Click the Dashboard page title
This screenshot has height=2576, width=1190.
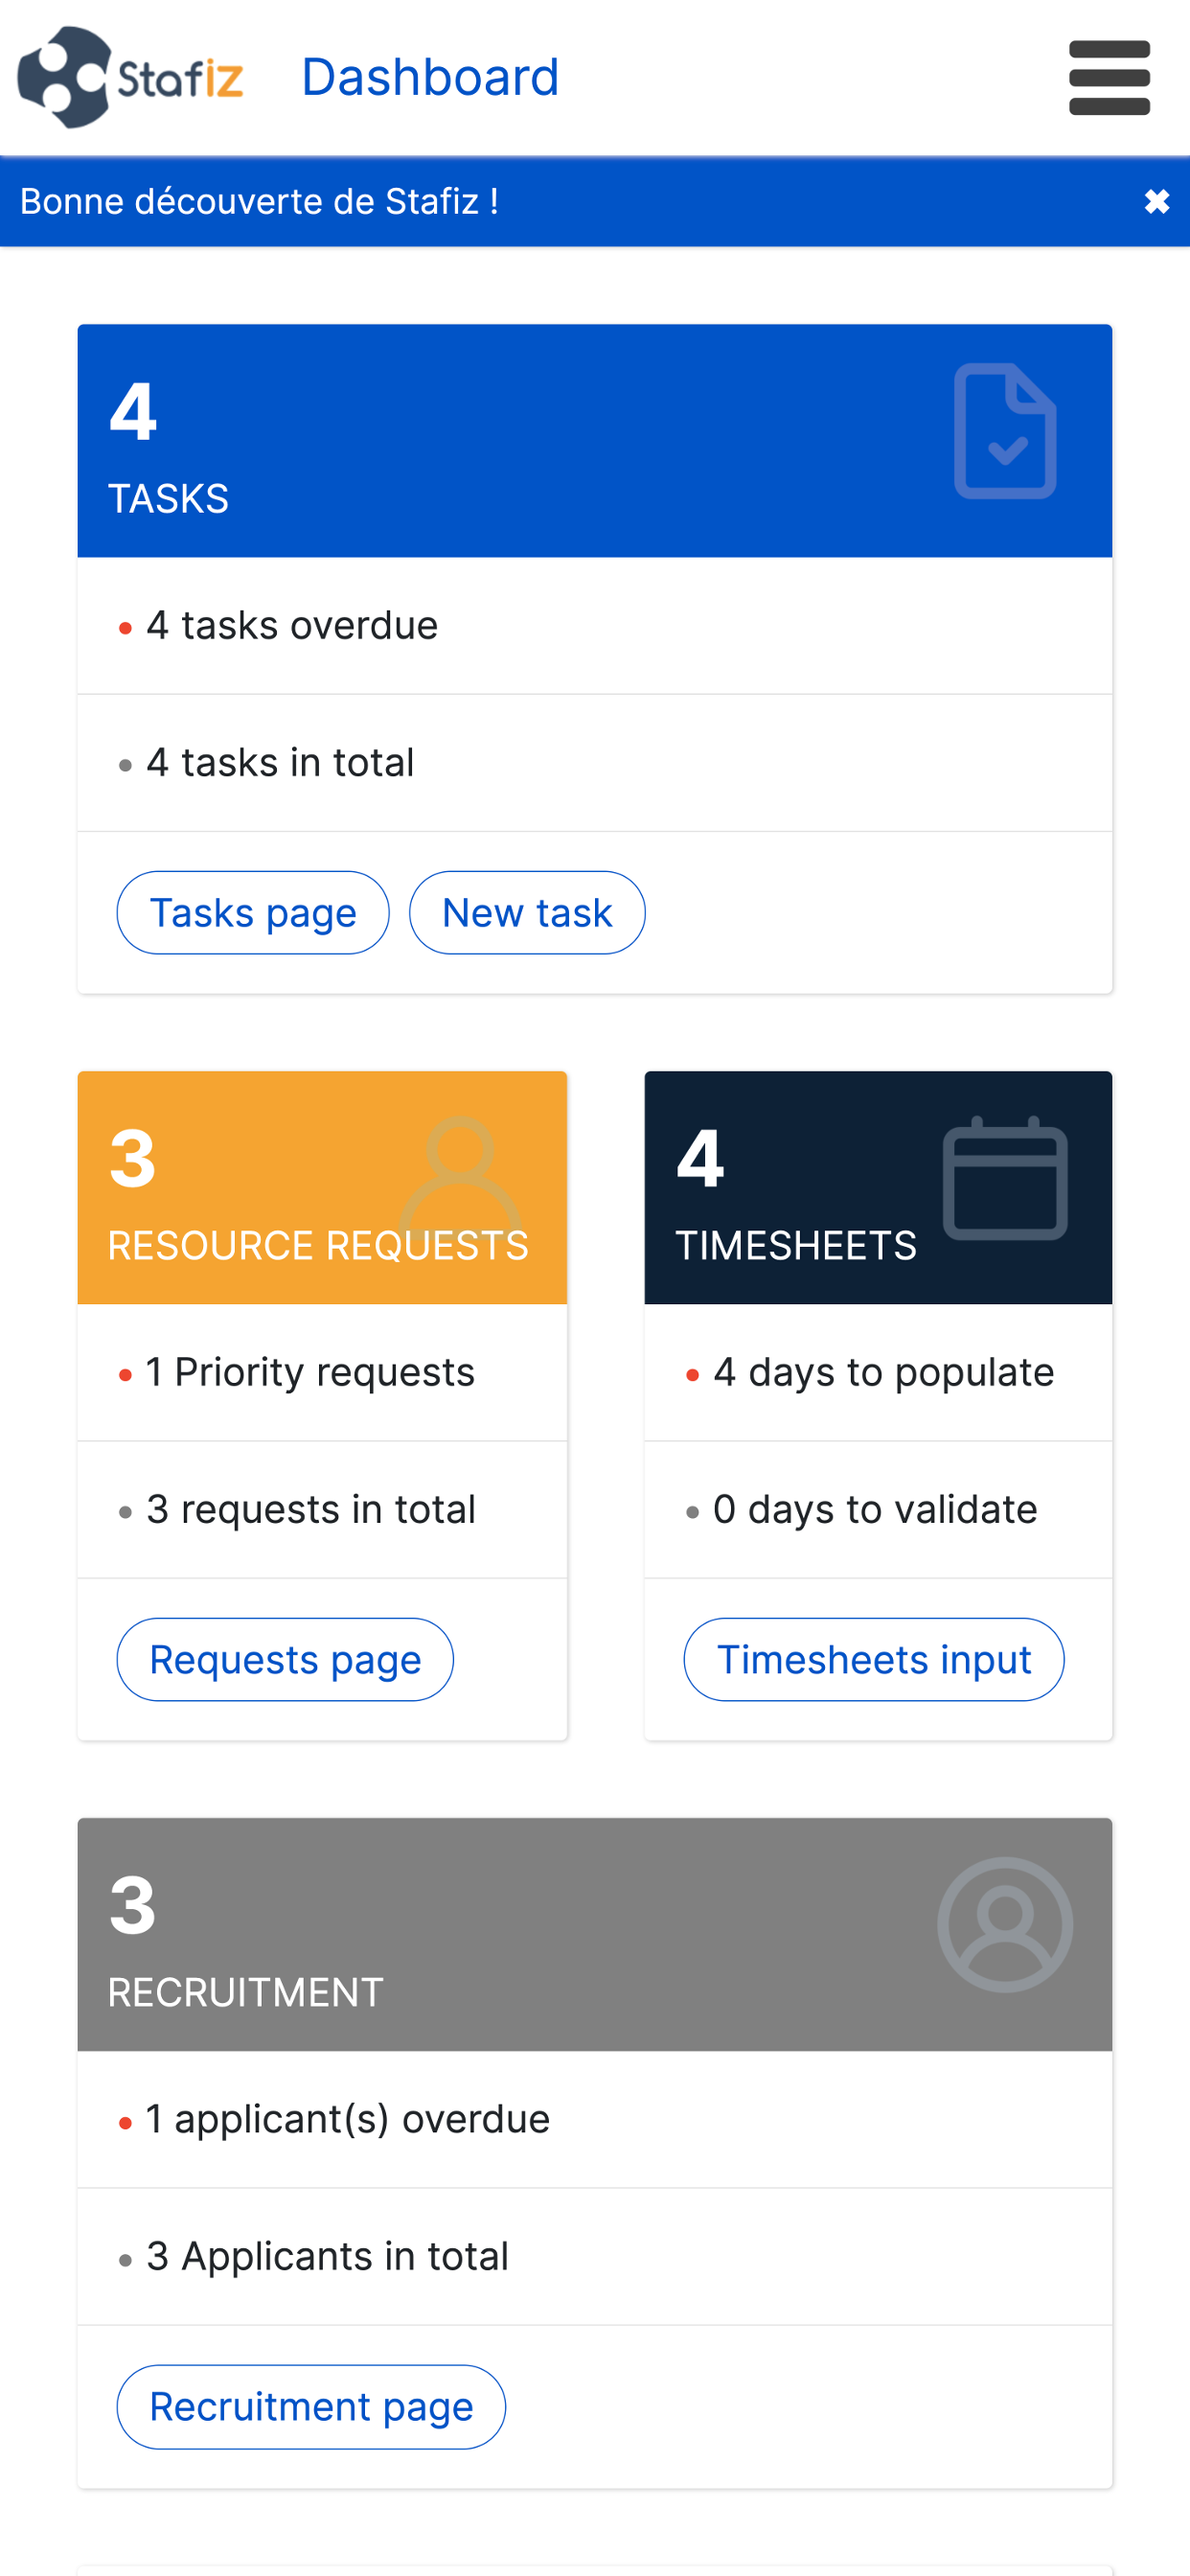pos(430,77)
